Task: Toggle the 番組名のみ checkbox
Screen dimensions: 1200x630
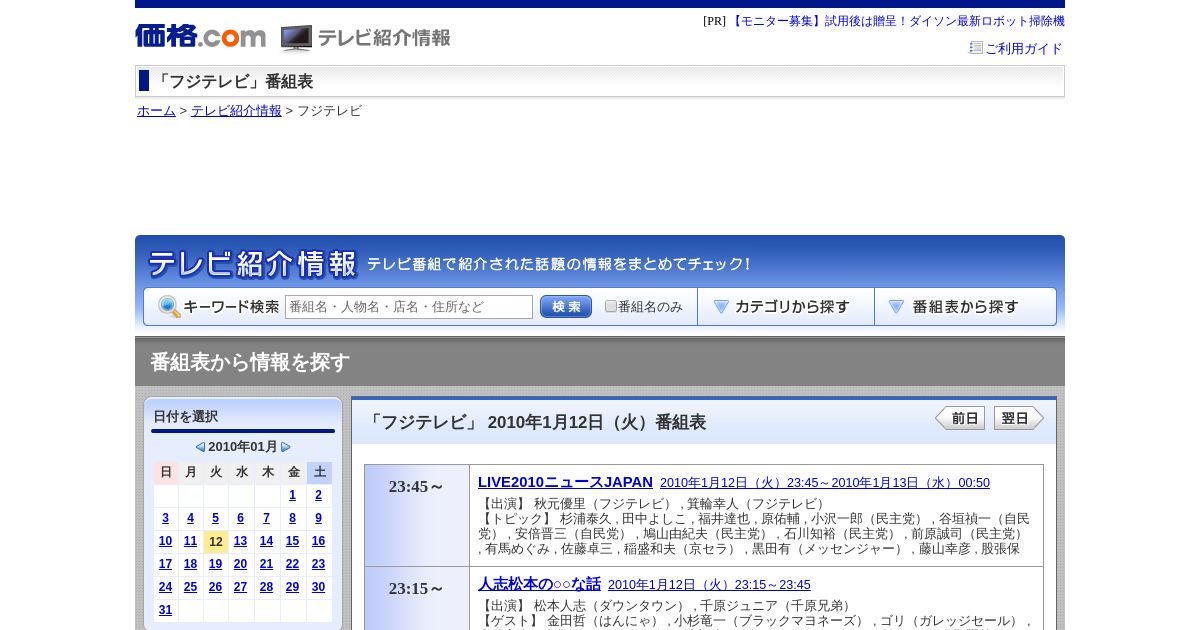Action: pyautogui.click(x=611, y=306)
